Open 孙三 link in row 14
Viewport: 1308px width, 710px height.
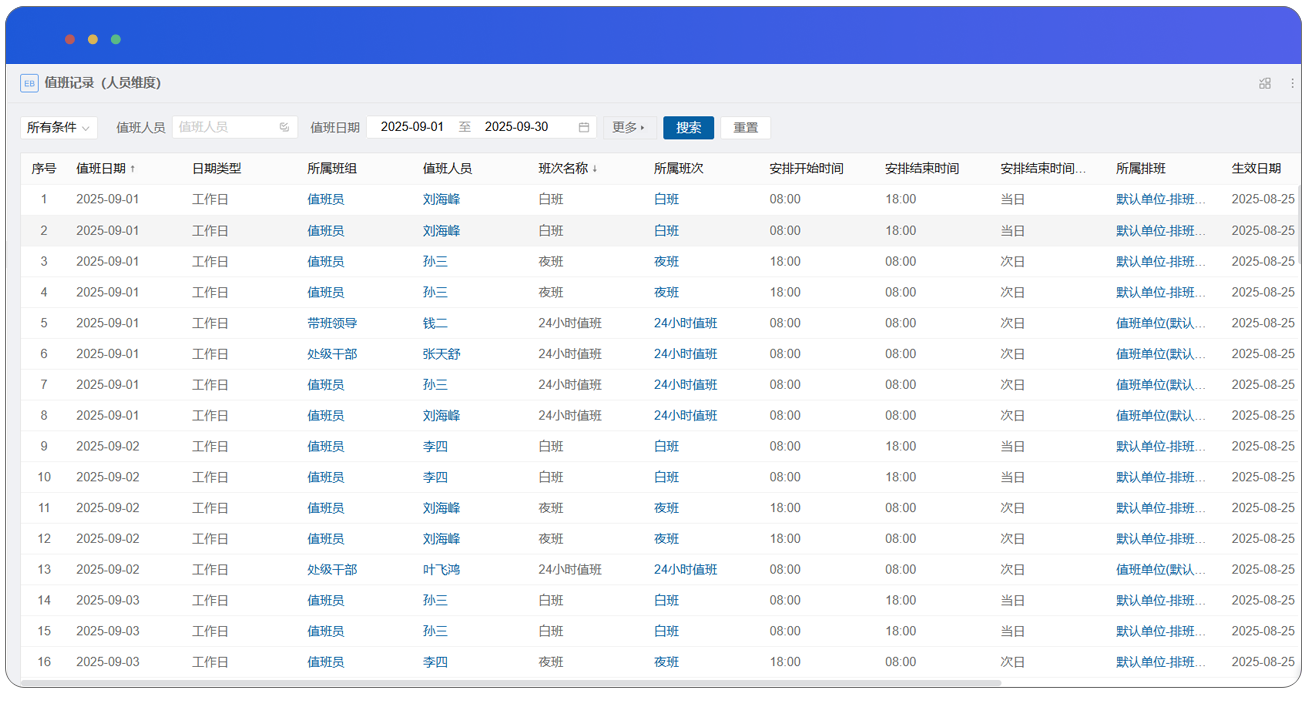435,601
